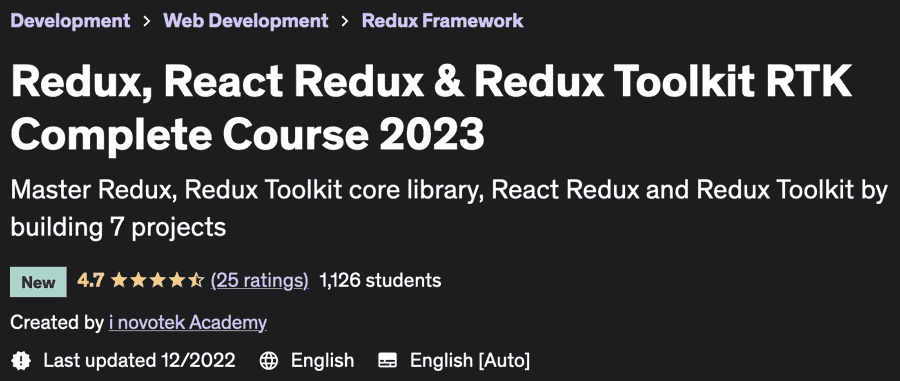Click the English [Auto] captions label

[x=470, y=361]
